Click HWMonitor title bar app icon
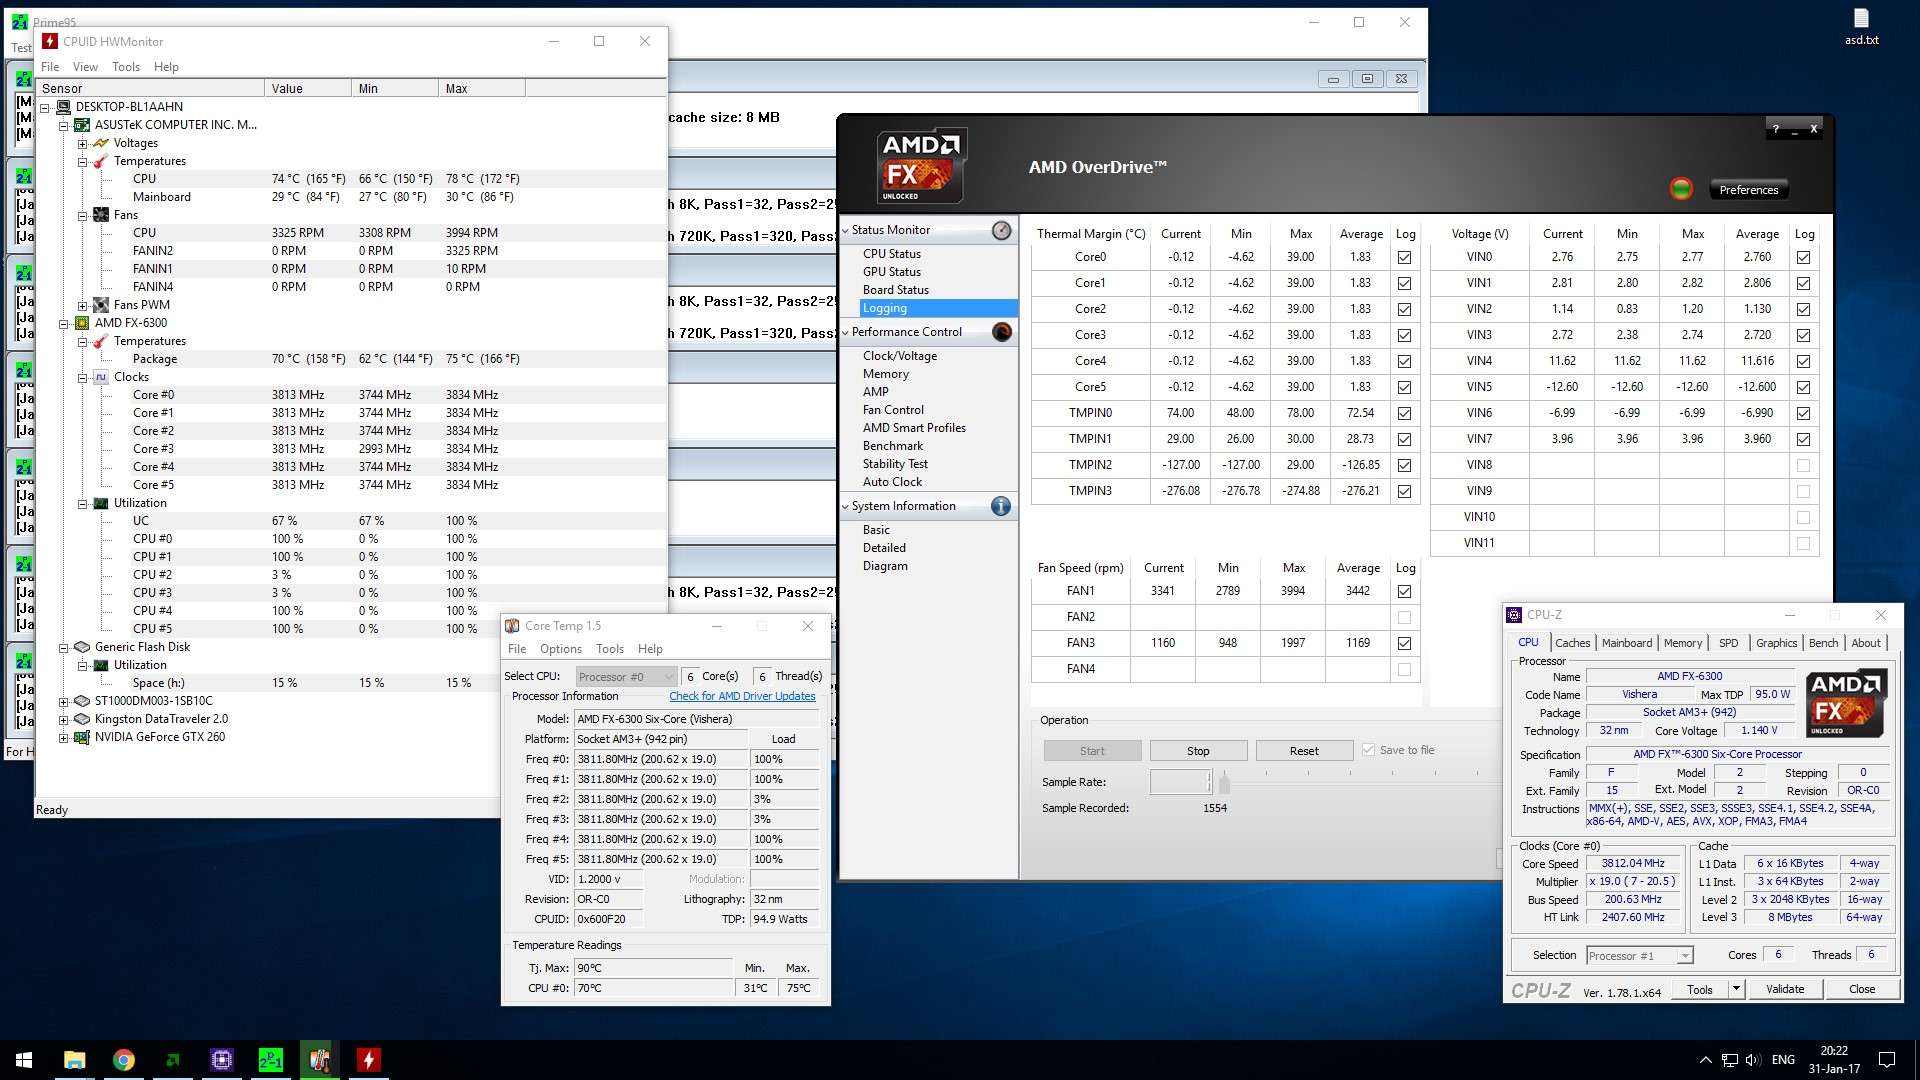The width and height of the screenshot is (1920, 1080). [50, 41]
